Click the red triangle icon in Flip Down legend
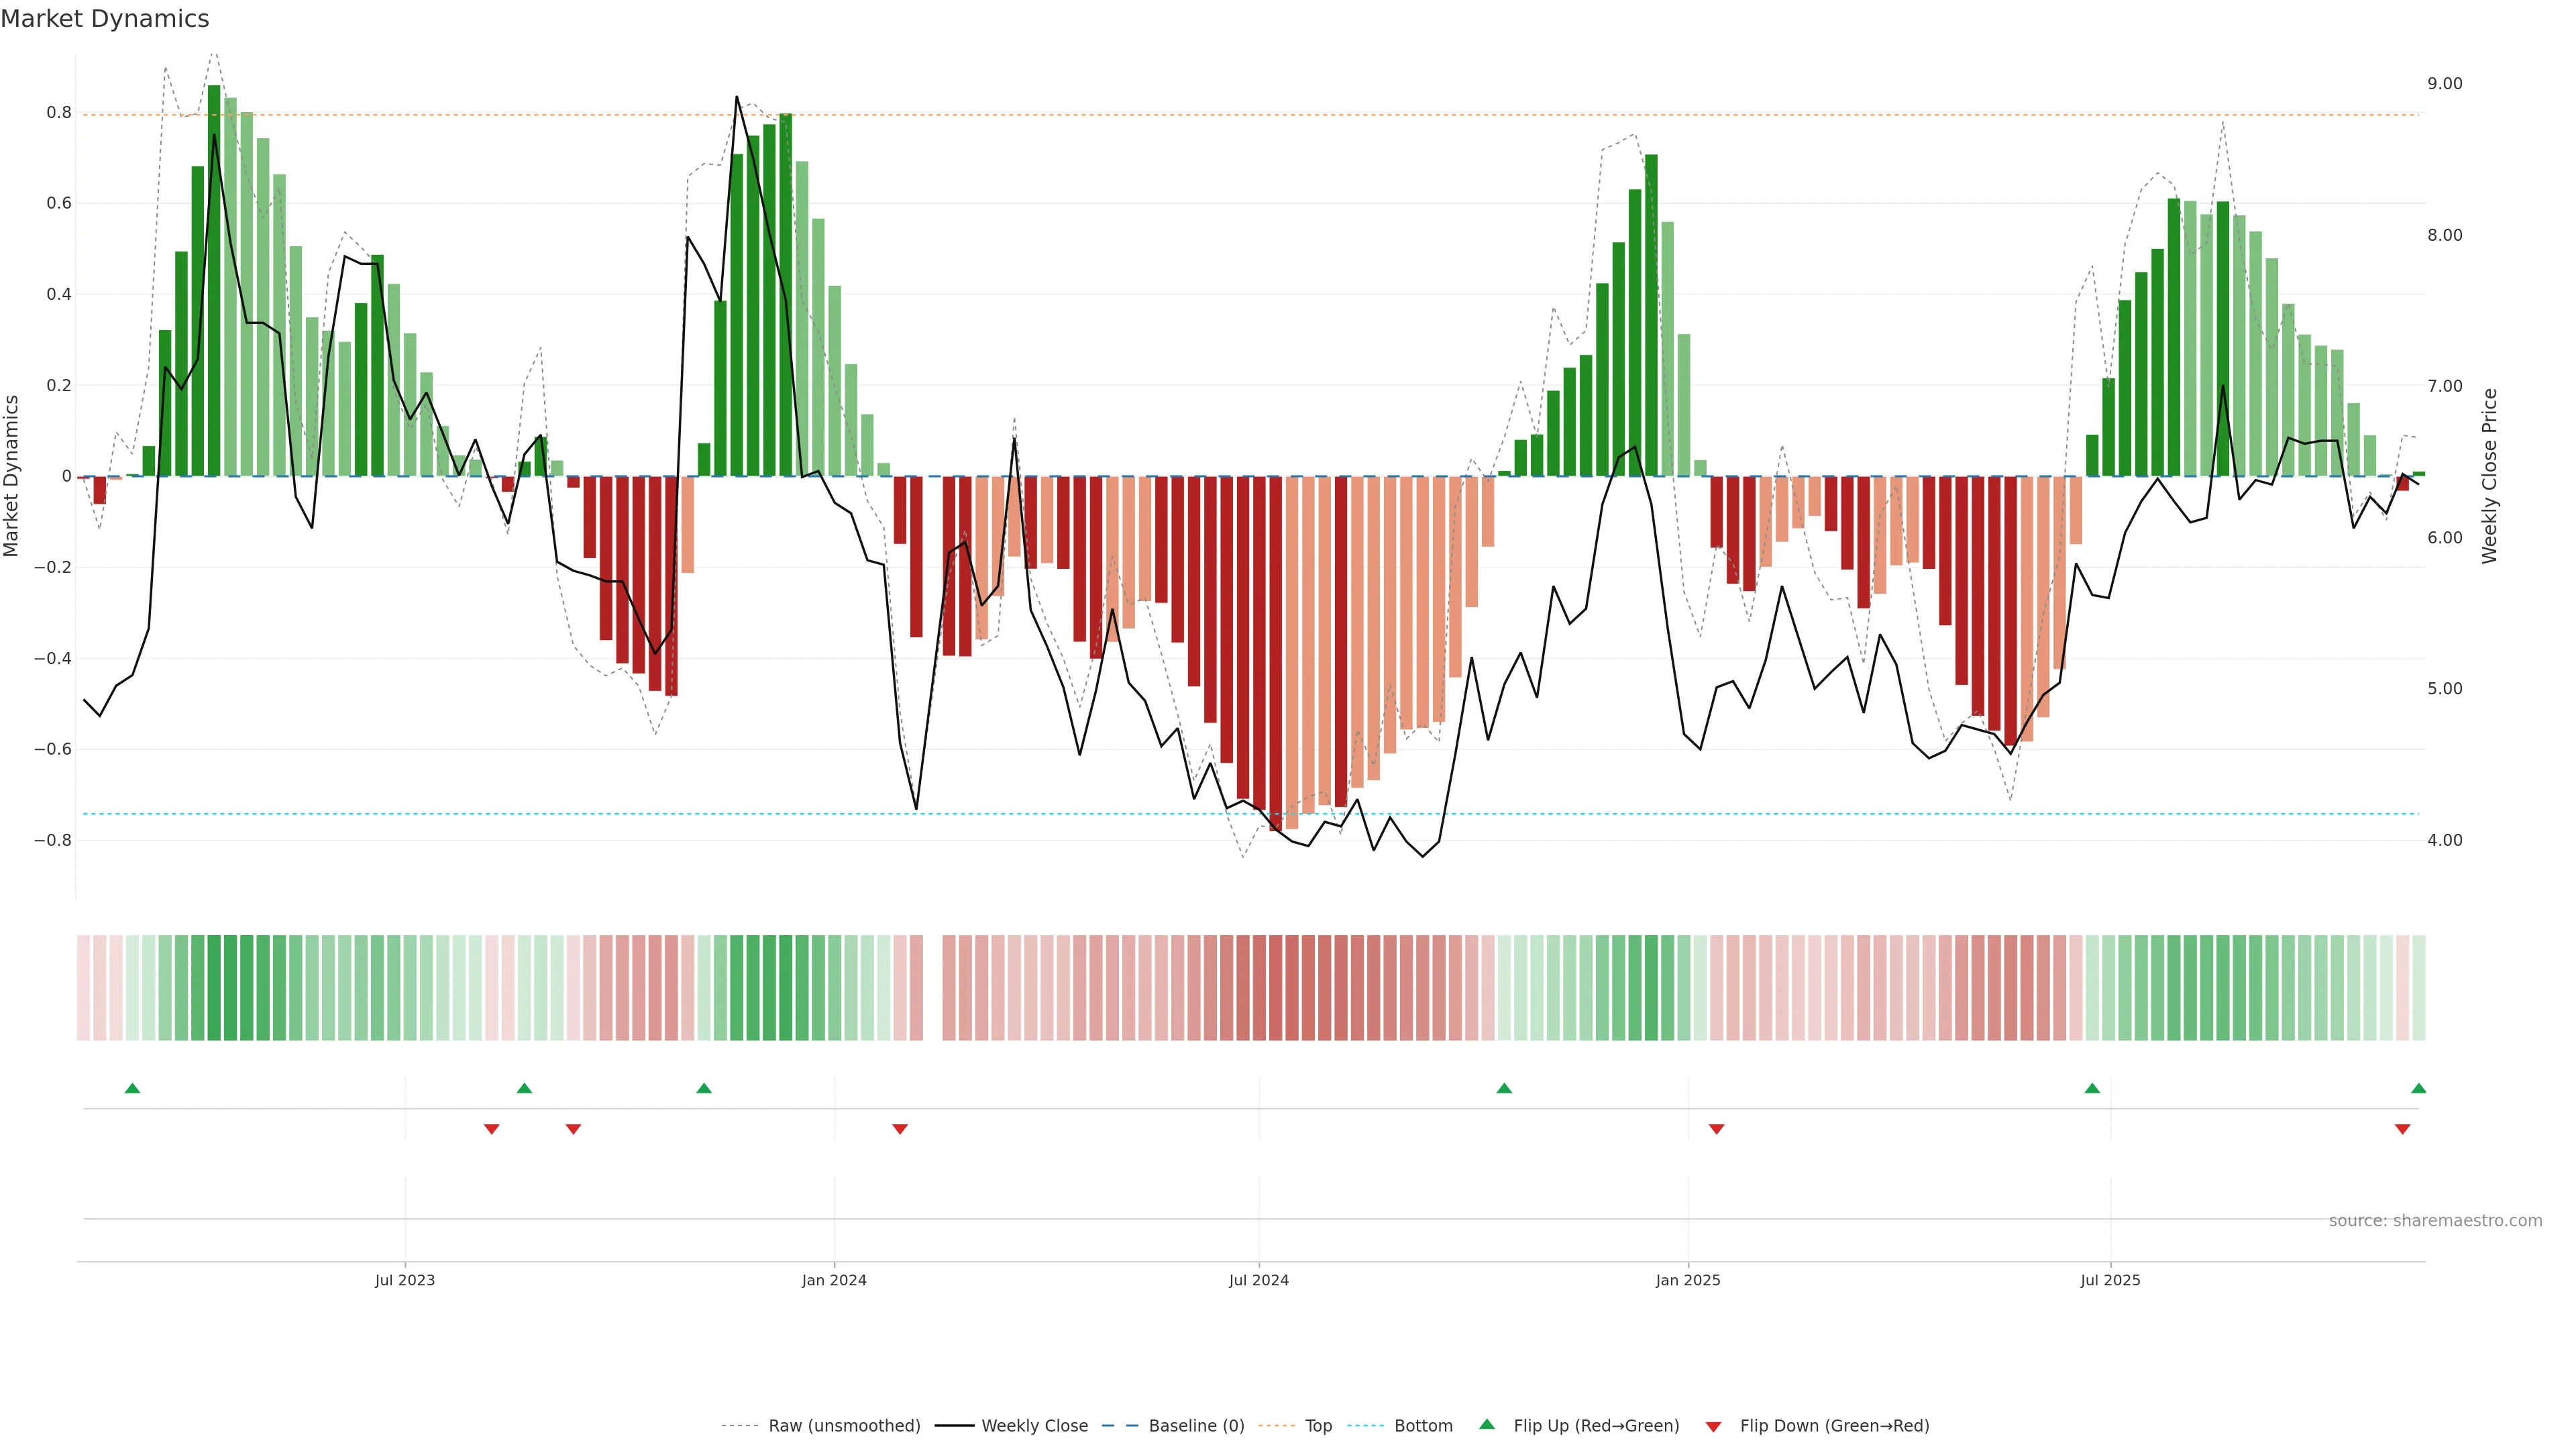This screenshot has width=2576, height=1449. click(x=1712, y=1426)
